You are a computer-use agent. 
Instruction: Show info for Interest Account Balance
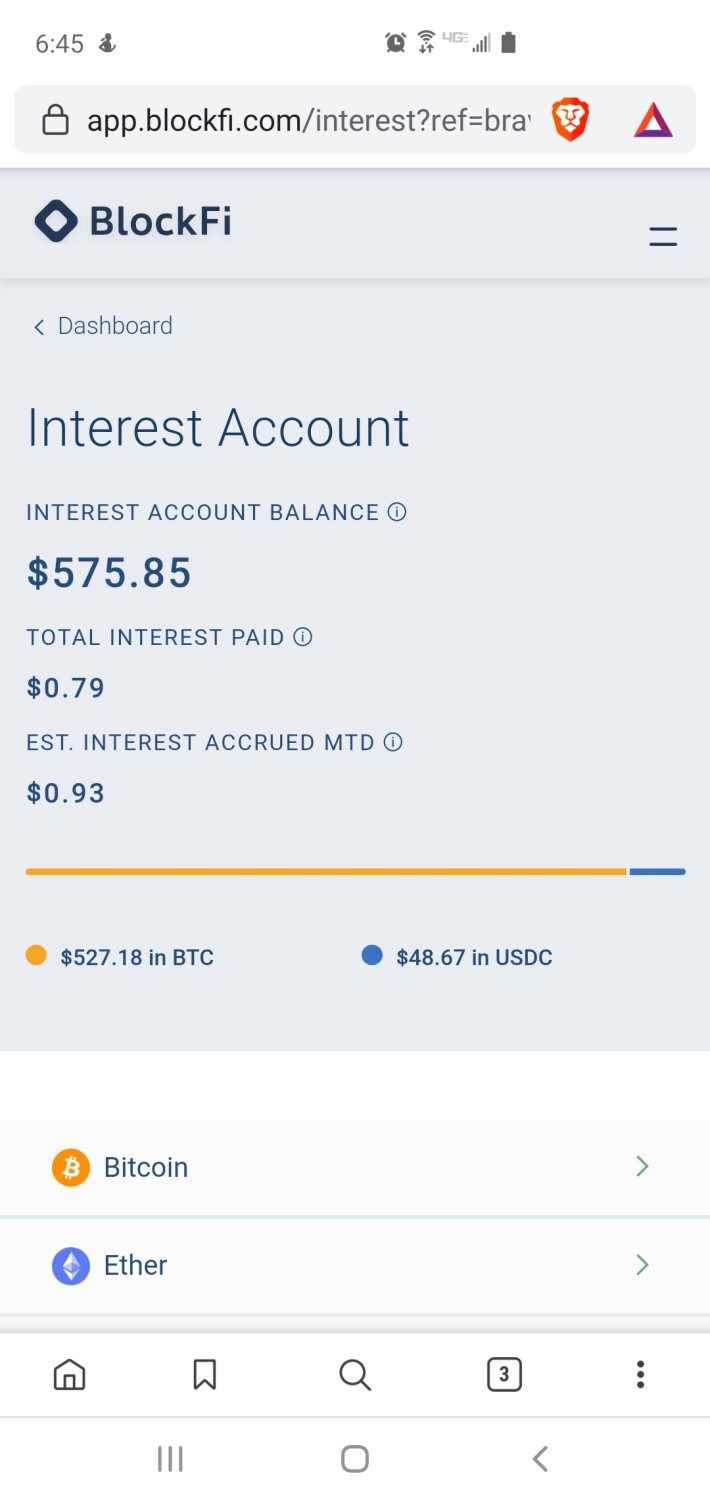point(397,512)
